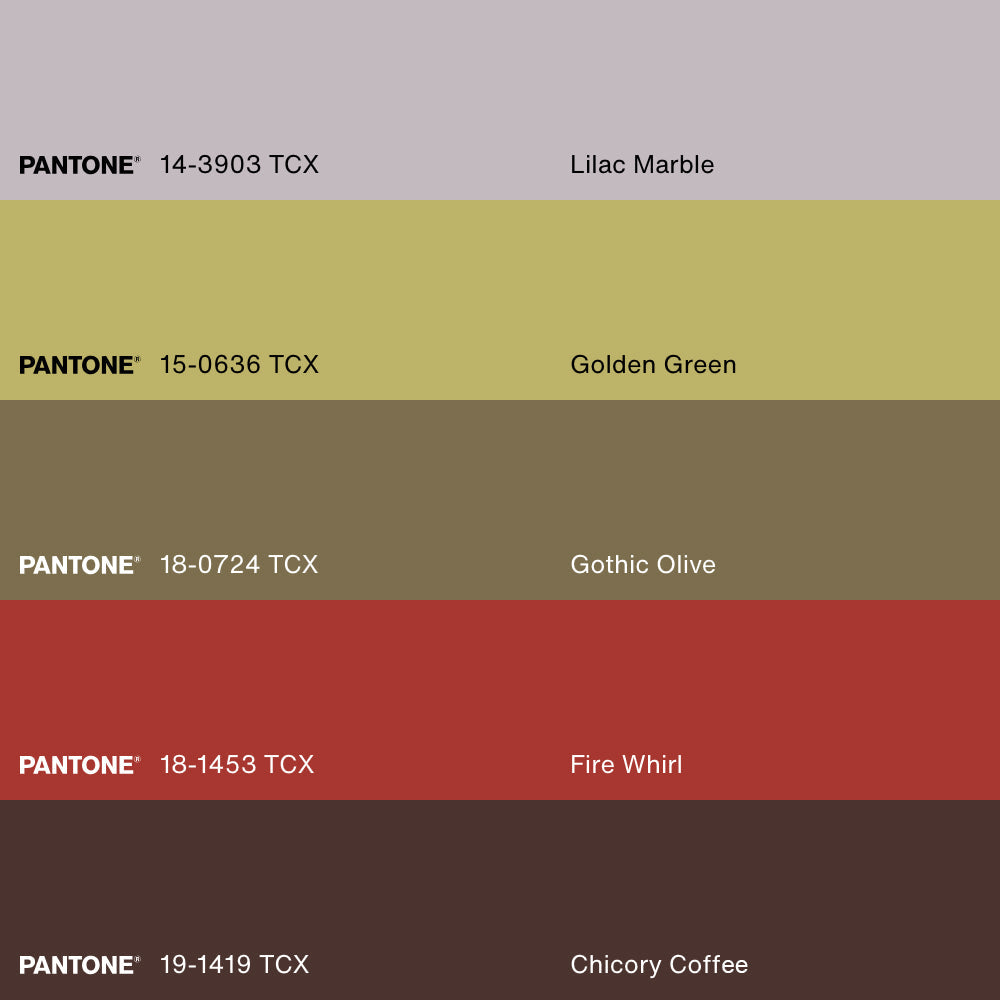This screenshot has height=1000, width=1000.
Task: Click the PANTONE logo beside 14-3903 TCX
Action: click(x=80, y=165)
